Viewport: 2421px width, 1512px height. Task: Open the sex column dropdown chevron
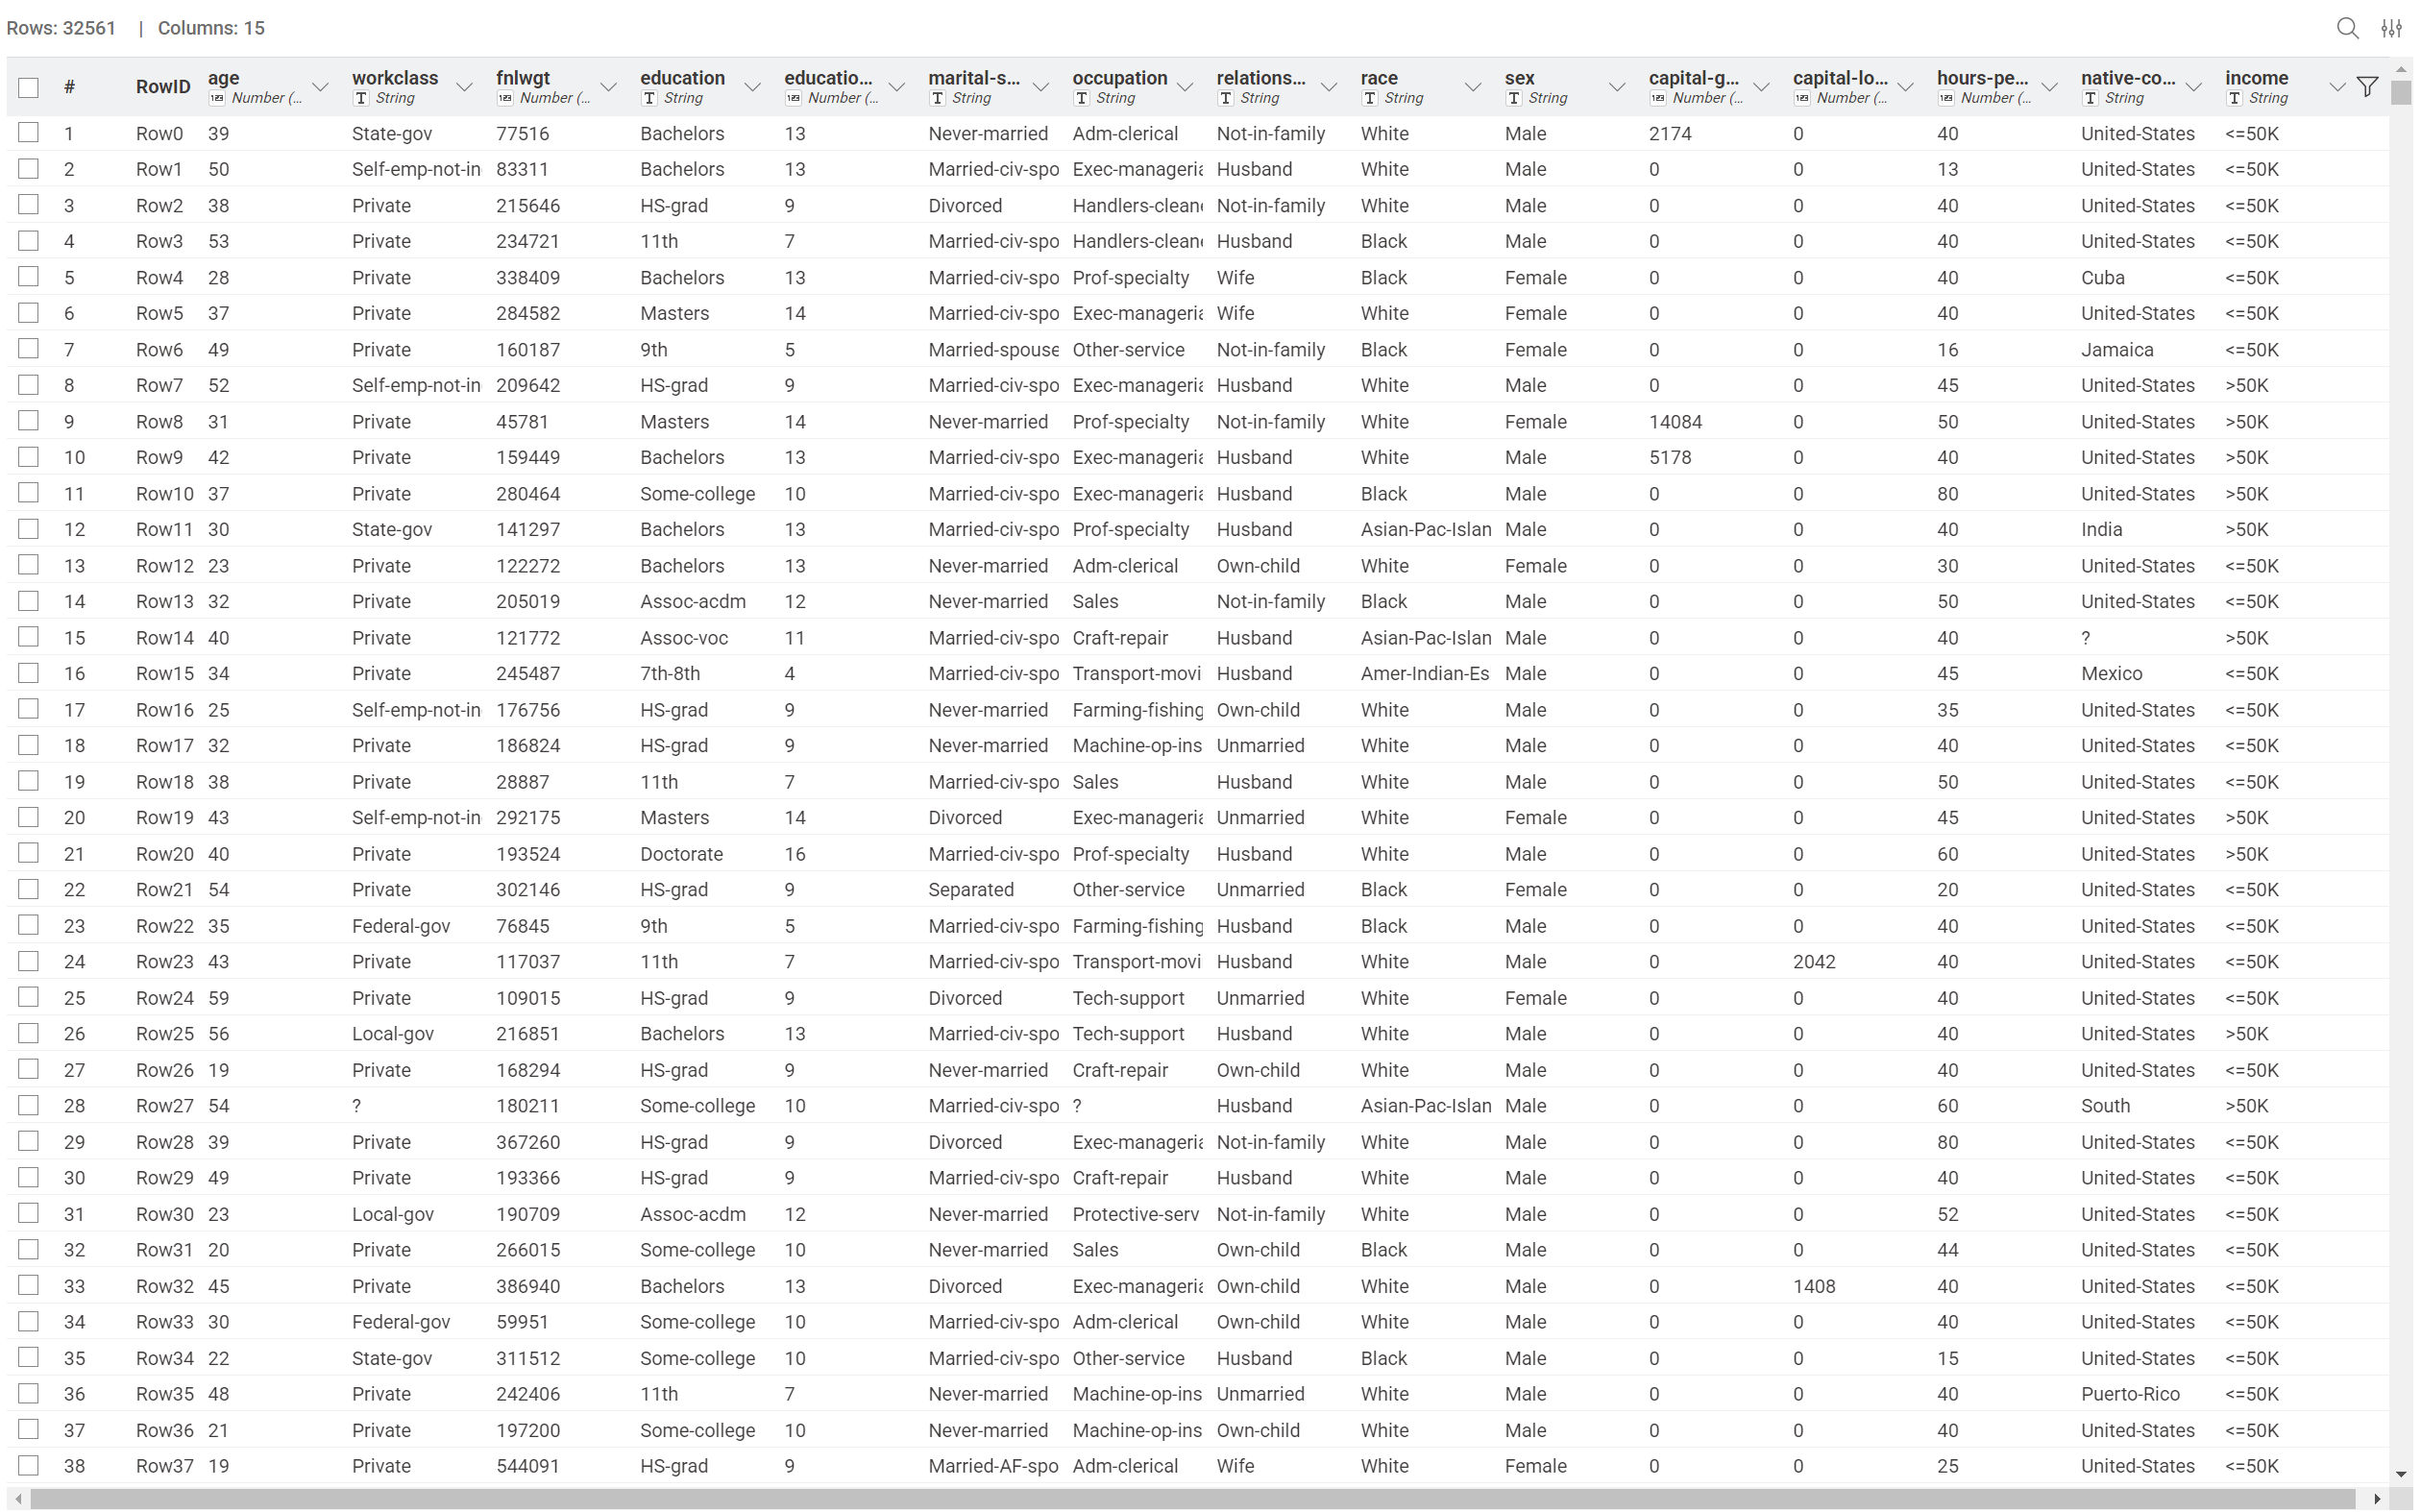(1616, 87)
